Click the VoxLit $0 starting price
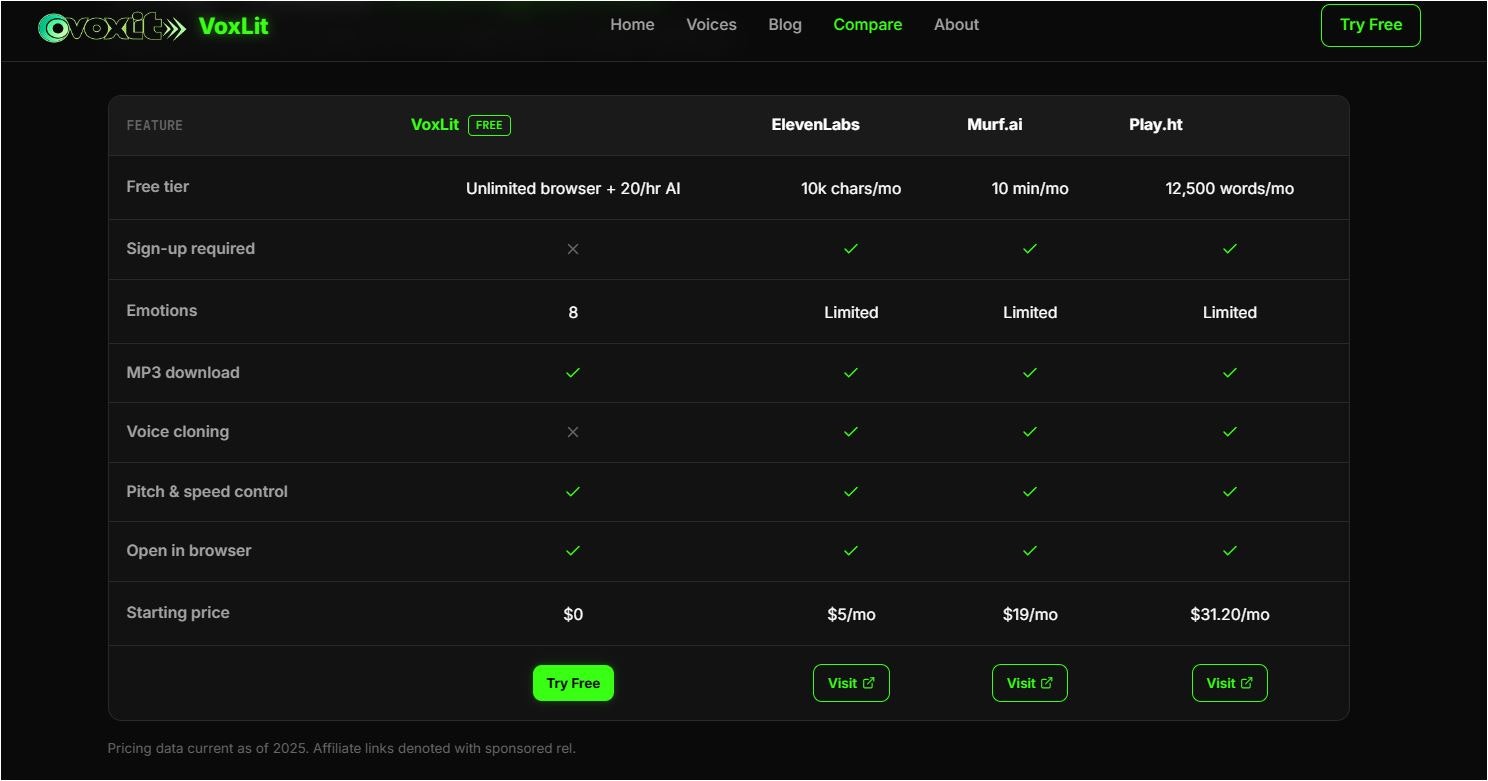The width and height of the screenshot is (1488, 781). point(573,614)
